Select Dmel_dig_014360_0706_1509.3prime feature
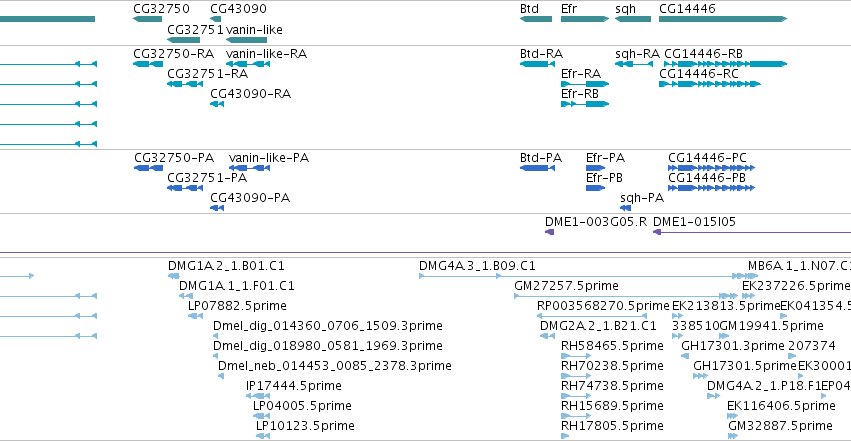This screenshot has width=851, height=441. (x=215, y=336)
